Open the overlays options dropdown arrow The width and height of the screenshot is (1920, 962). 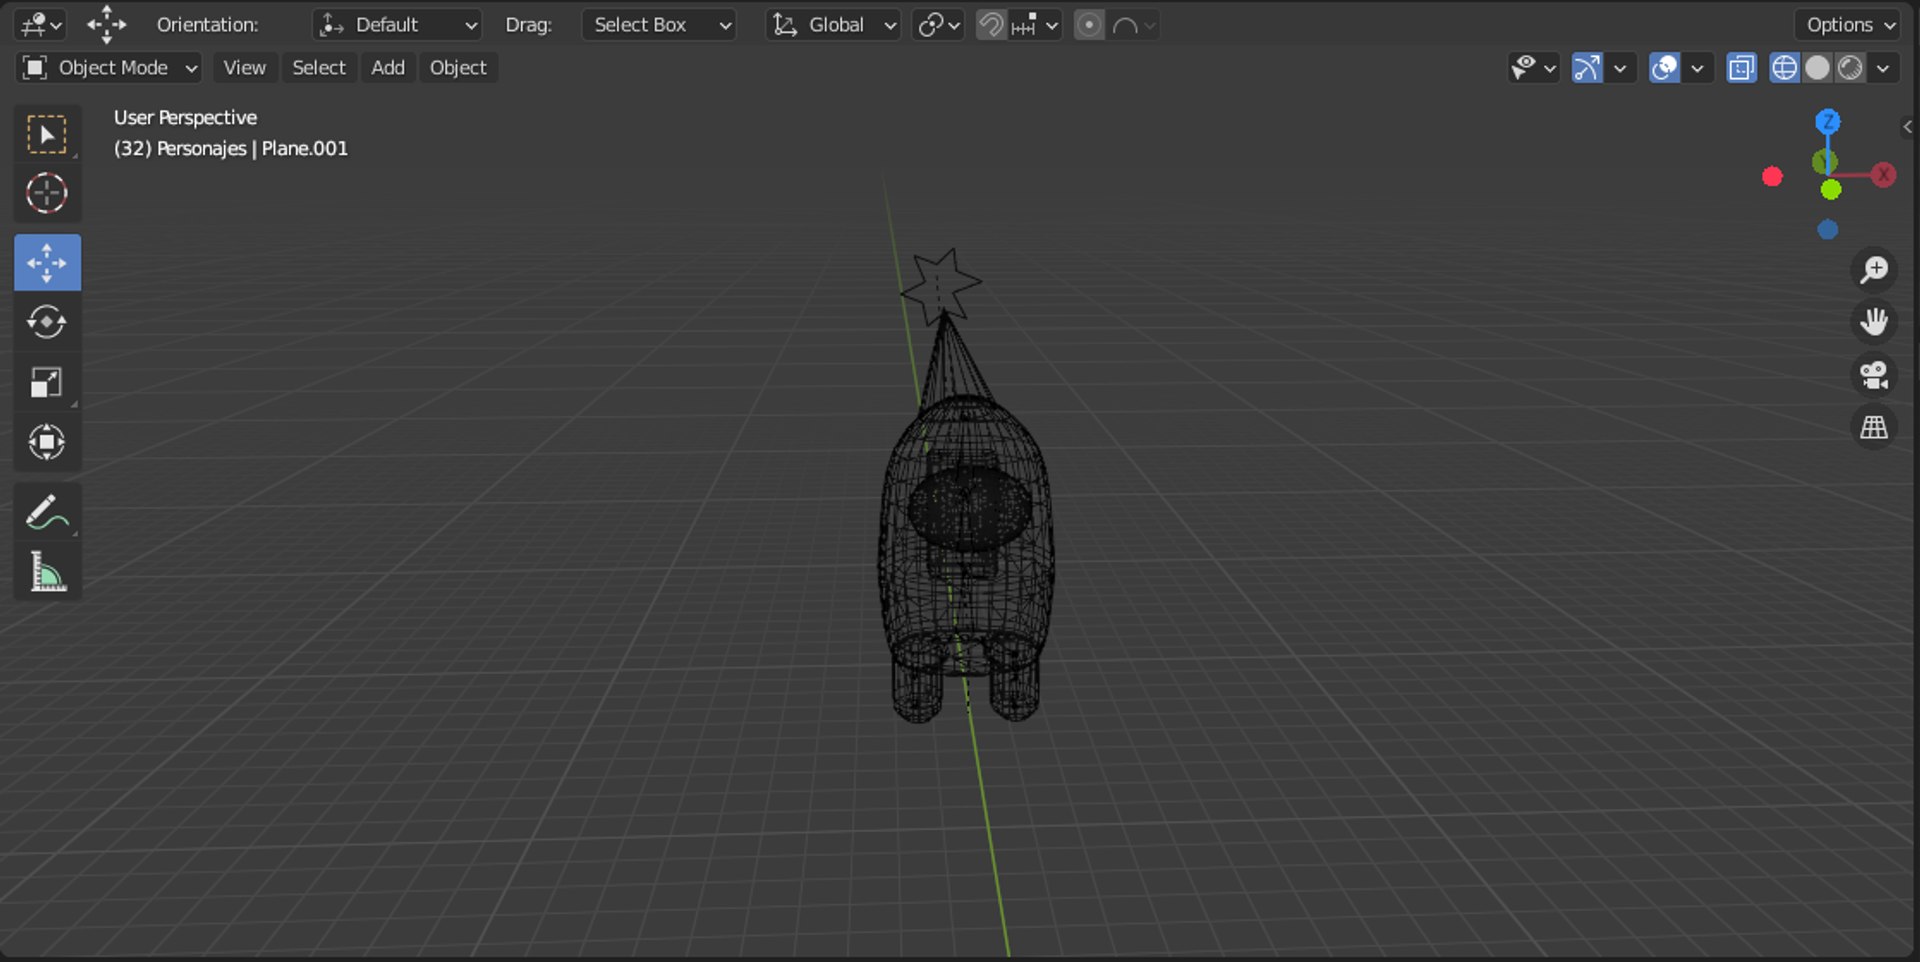(1697, 68)
